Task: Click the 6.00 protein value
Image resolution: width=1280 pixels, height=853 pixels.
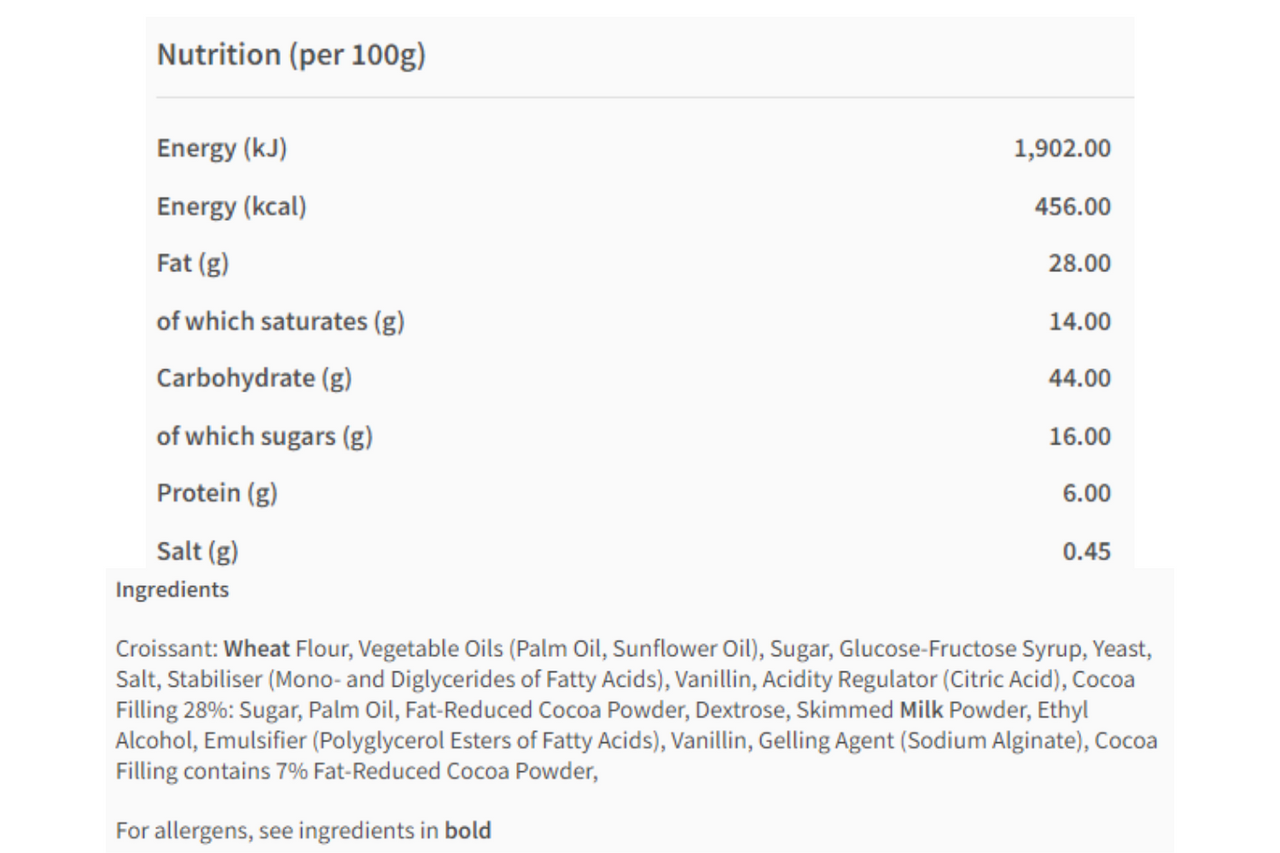Action: (1086, 494)
